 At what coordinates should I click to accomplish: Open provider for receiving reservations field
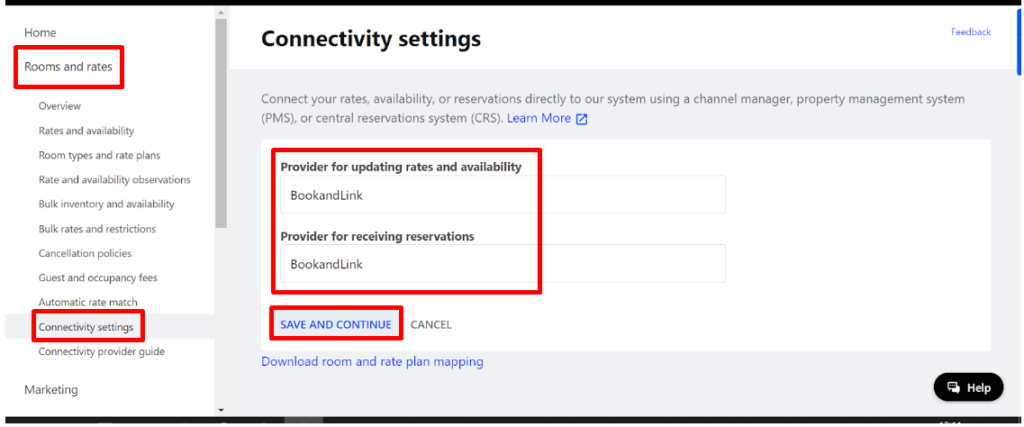coord(503,264)
